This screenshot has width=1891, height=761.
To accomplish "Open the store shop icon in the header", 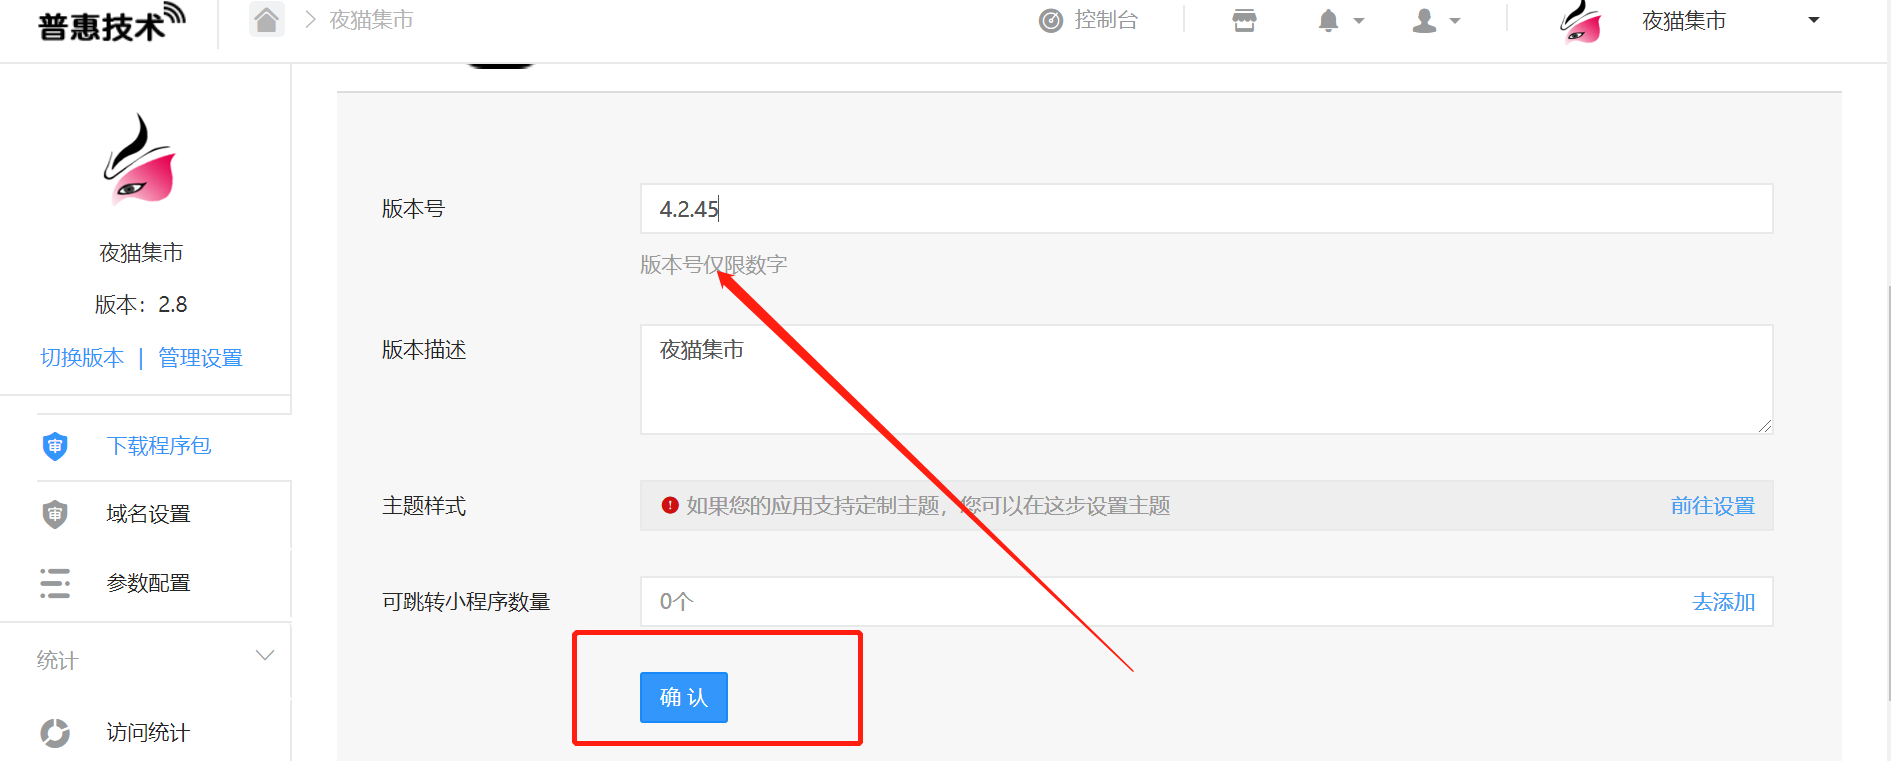I will point(1244,20).
